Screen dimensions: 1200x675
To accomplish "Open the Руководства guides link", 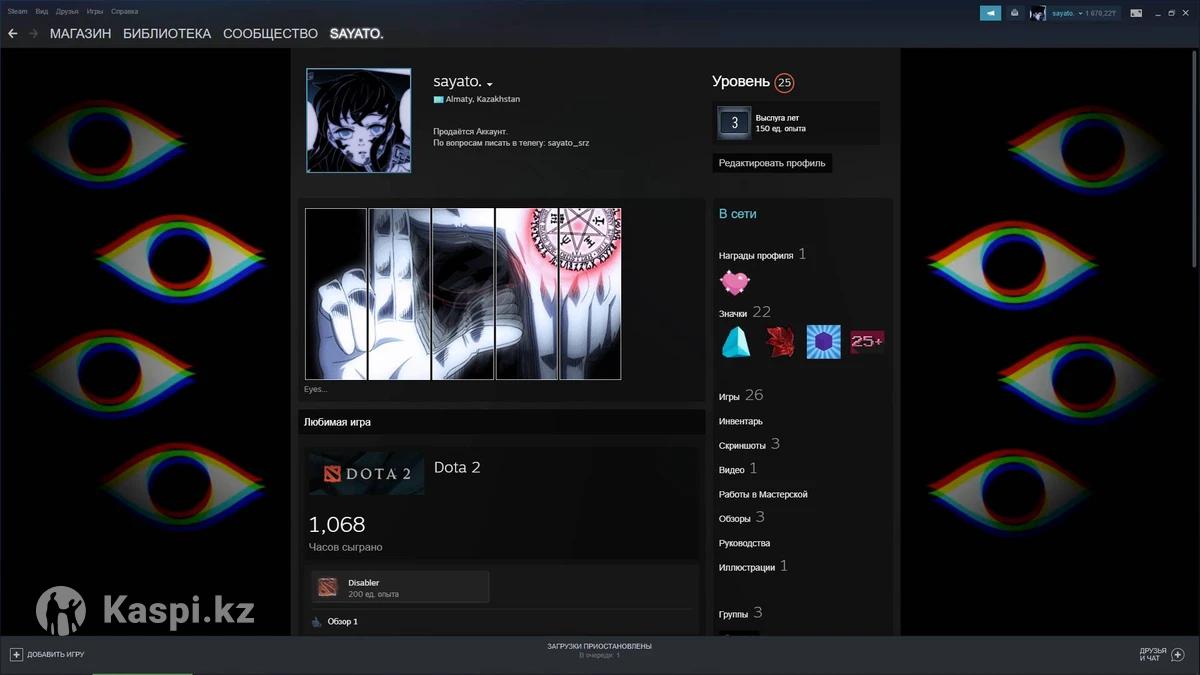I will pos(745,543).
